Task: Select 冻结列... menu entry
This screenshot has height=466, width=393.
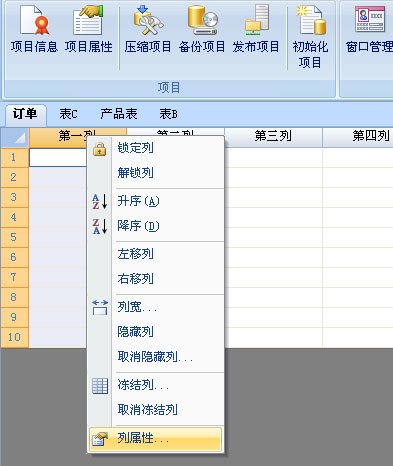Action: pyautogui.click(x=156, y=385)
